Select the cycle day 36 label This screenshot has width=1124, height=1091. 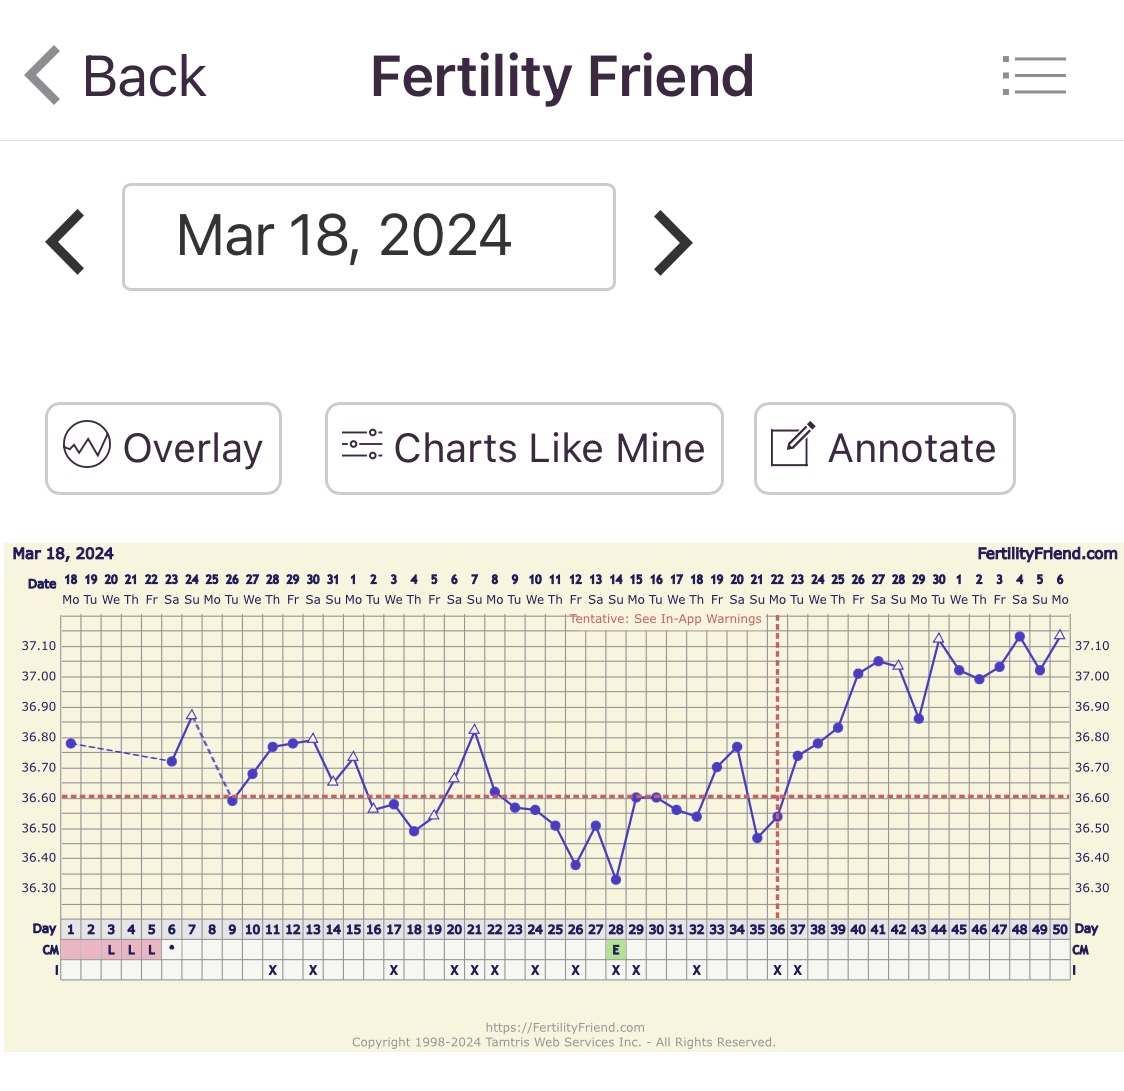coord(777,929)
